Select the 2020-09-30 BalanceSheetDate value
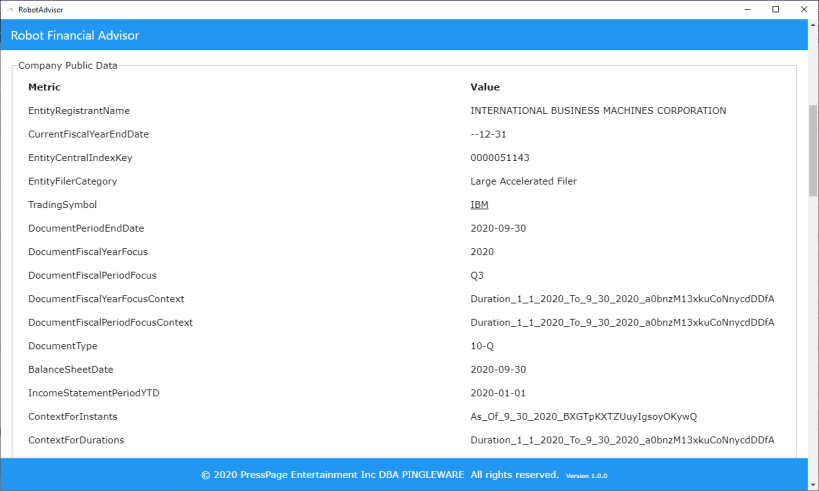Screen dimensions: 819x491 pyautogui.click(x=498, y=369)
